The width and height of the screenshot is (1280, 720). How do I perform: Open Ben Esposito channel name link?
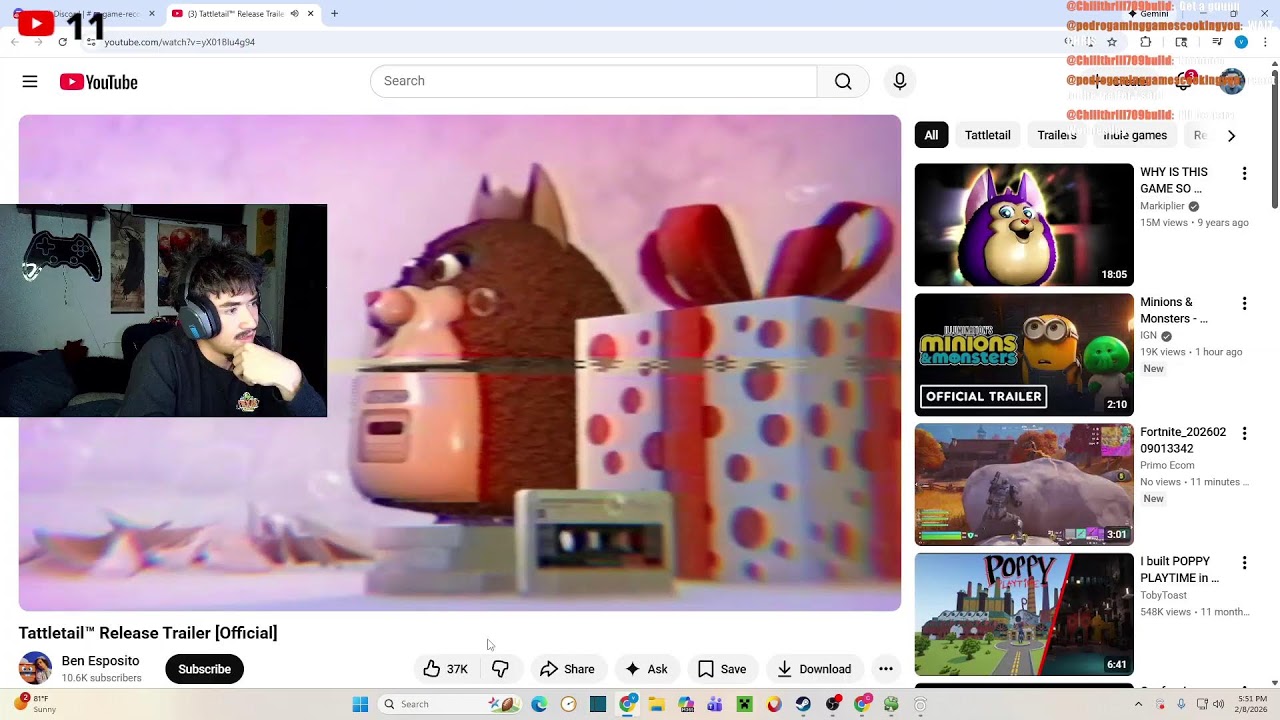(x=100, y=661)
